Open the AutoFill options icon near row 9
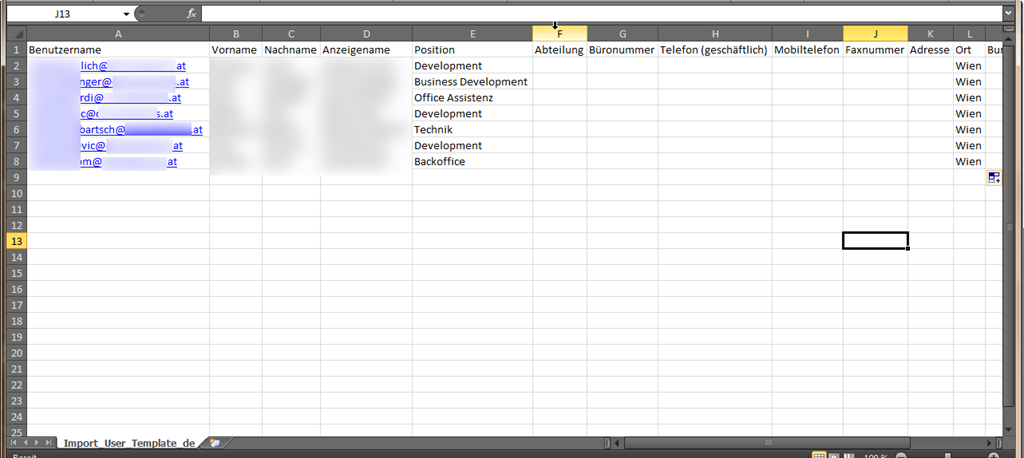The width and height of the screenshot is (1024, 458). pos(994,178)
